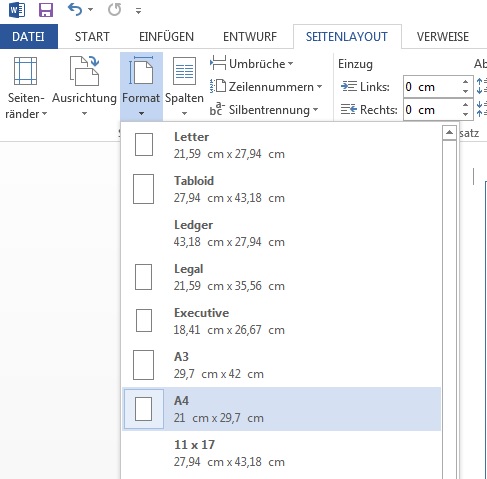The height and width of the screenshot is (479, 487).
Task: Switch to the VERWEISE tab
Action: (x=443, y=37)
